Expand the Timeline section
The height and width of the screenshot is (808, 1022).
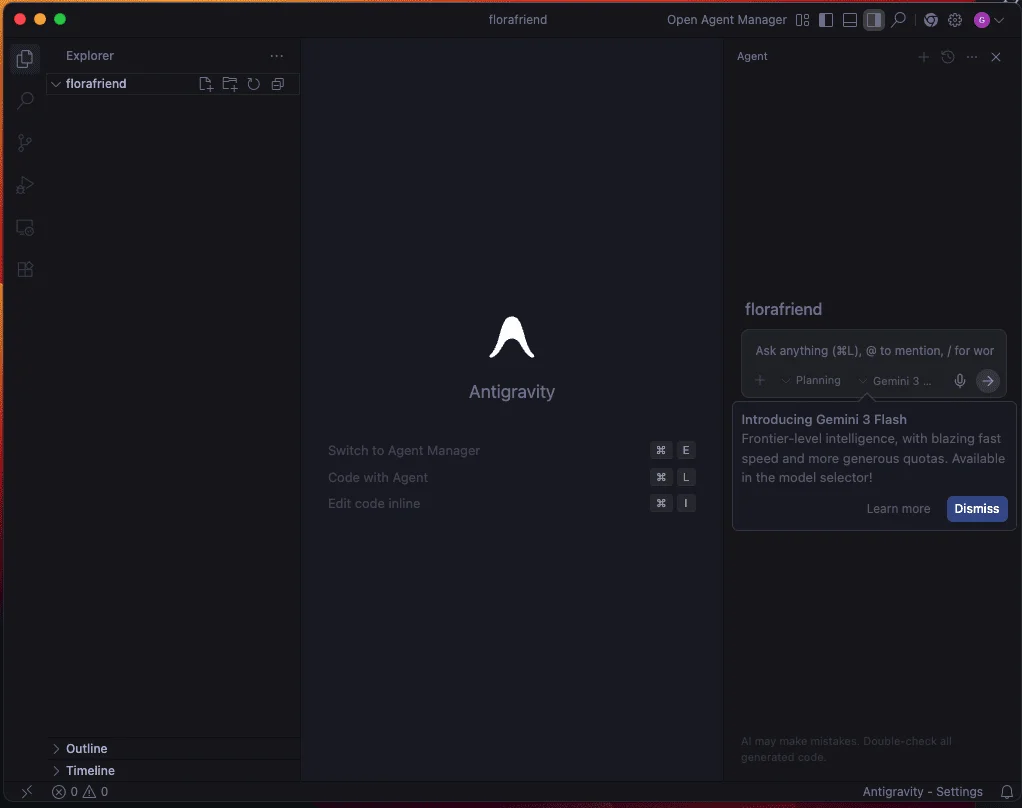coord(90,771)
